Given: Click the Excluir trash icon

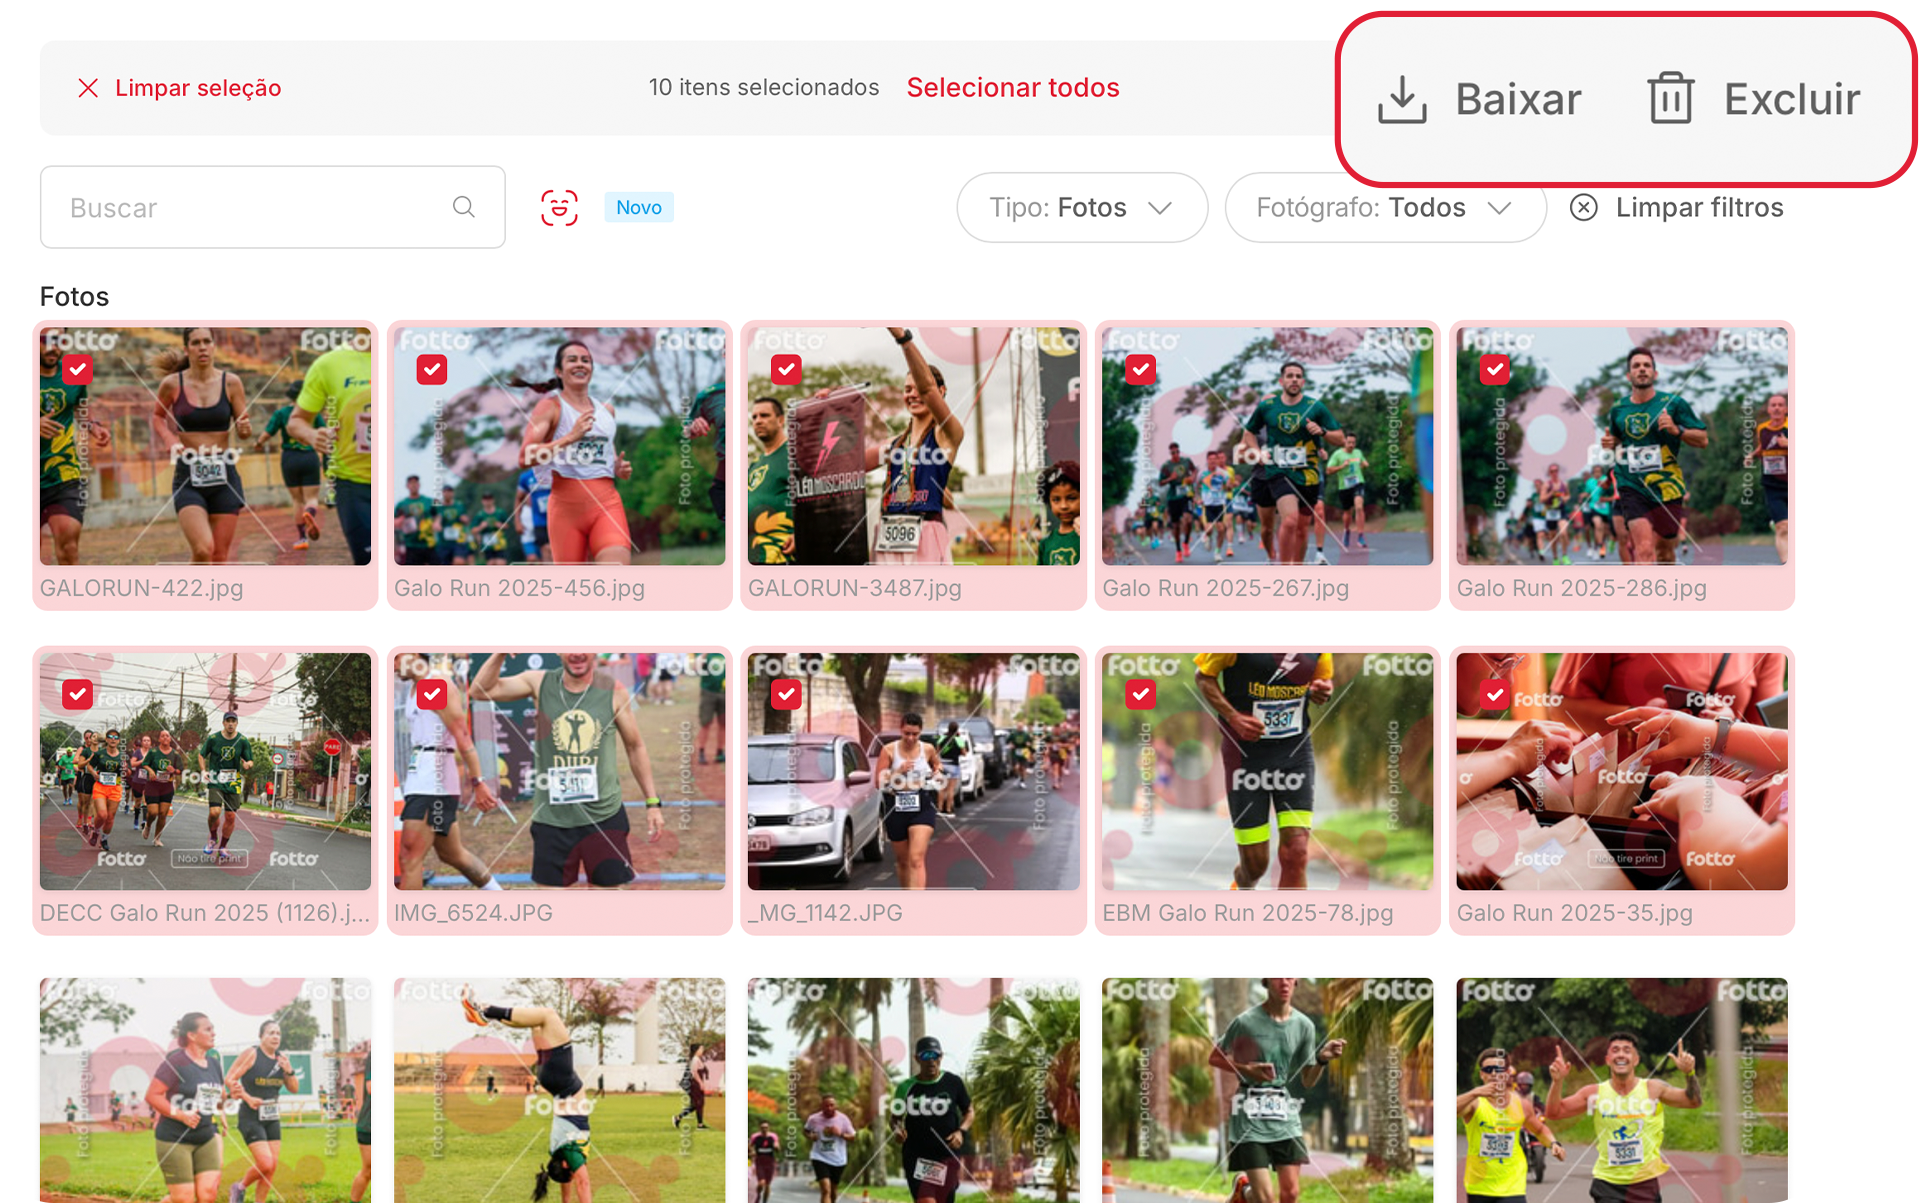Looking at the screenshot, I should click(1670, 99).
